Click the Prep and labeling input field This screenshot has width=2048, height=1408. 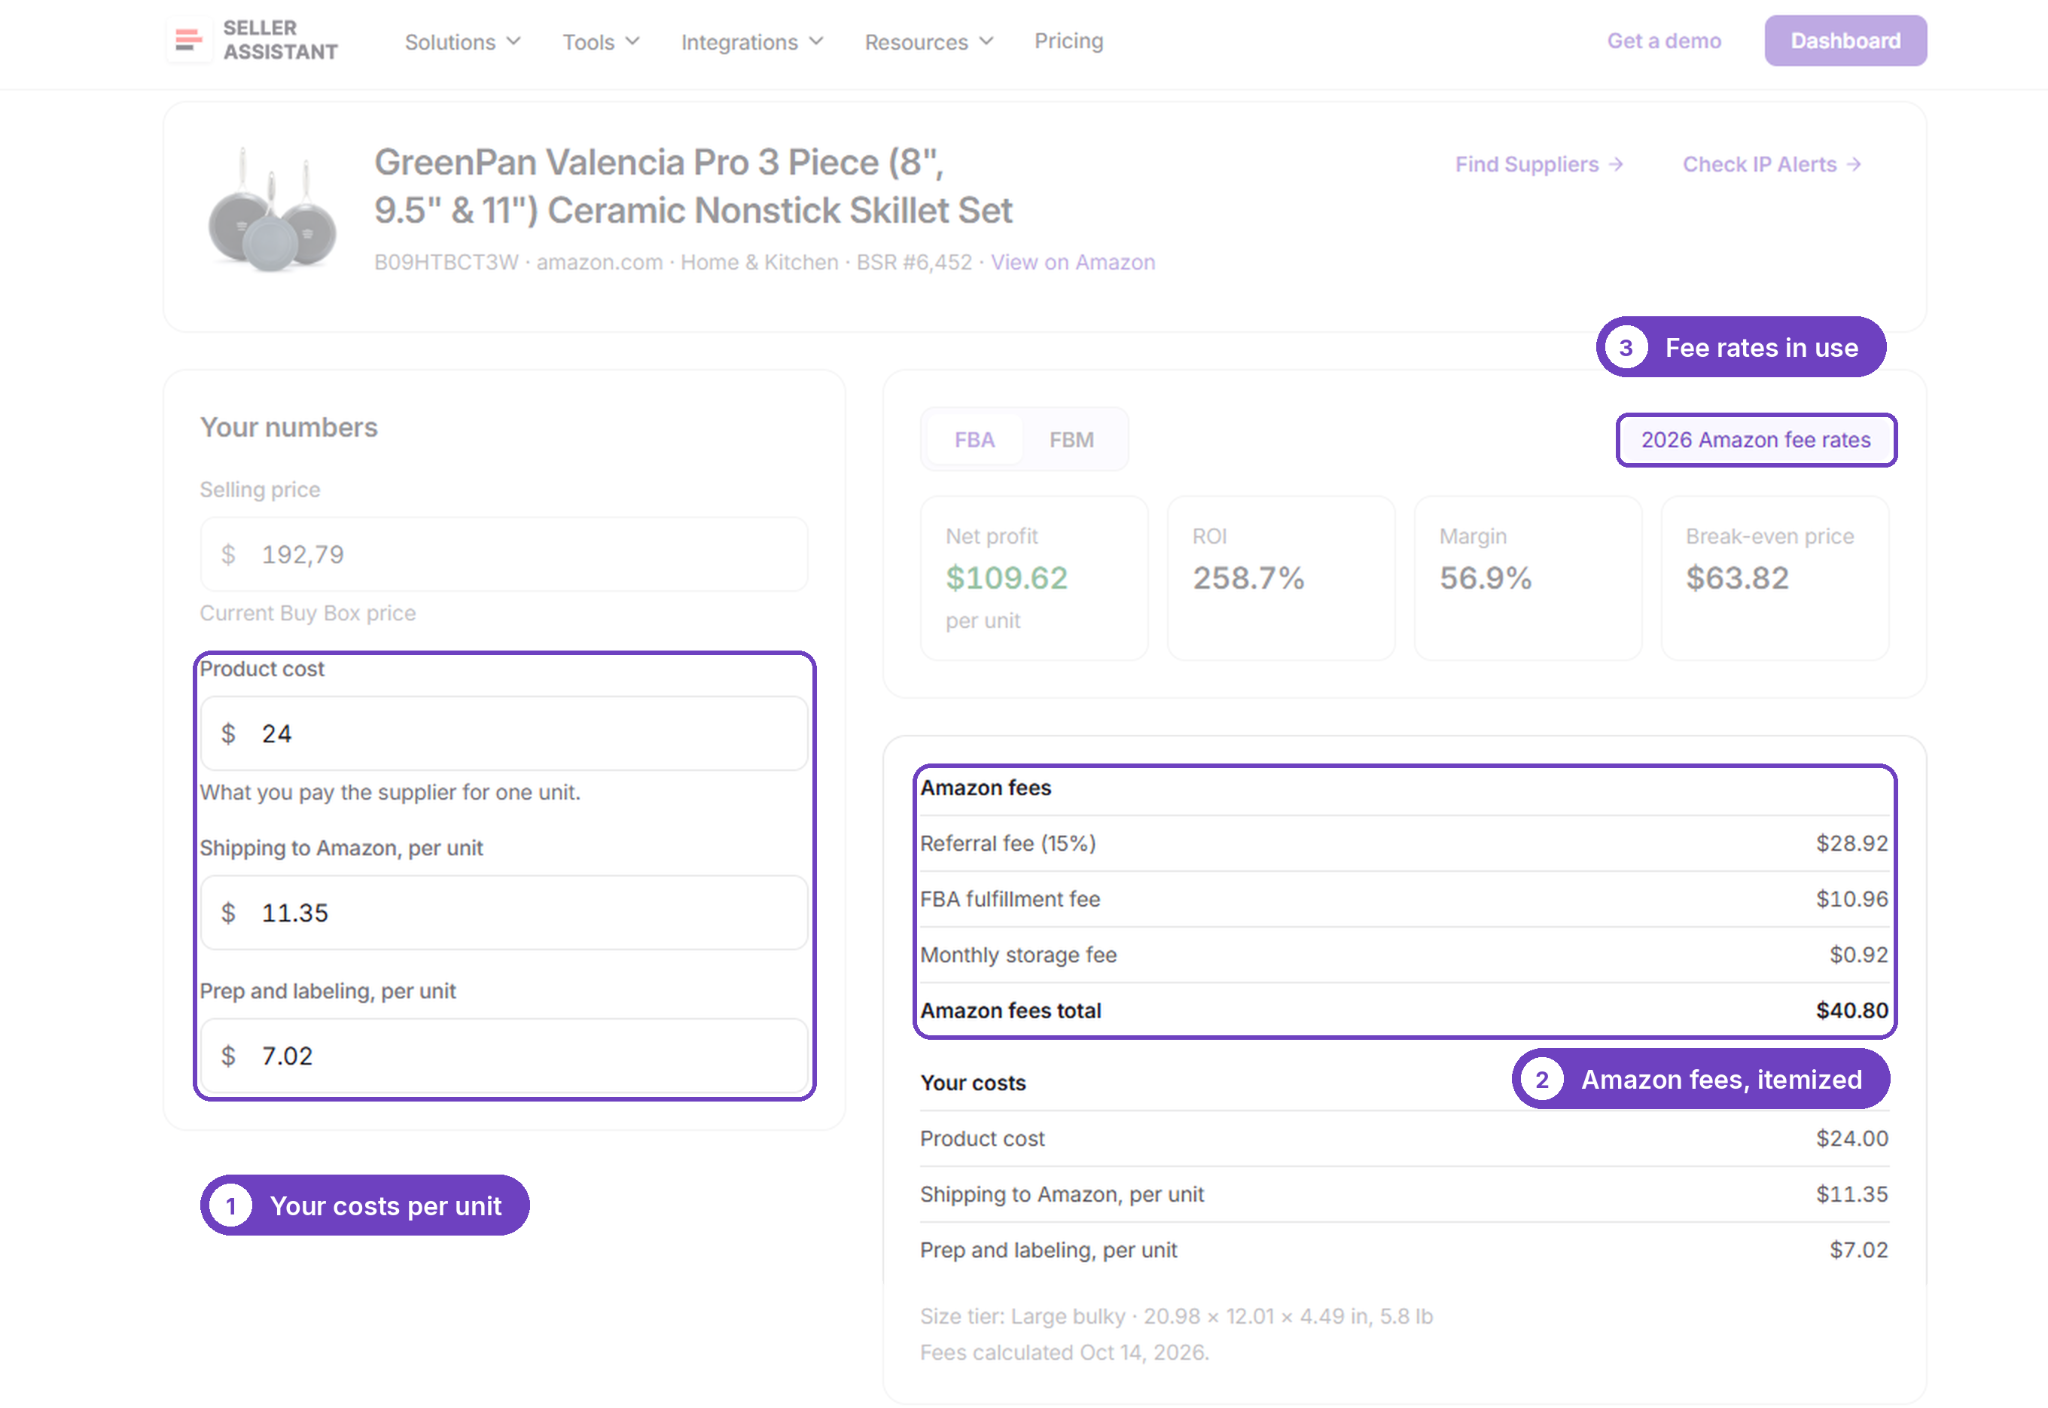point(504,1055)
